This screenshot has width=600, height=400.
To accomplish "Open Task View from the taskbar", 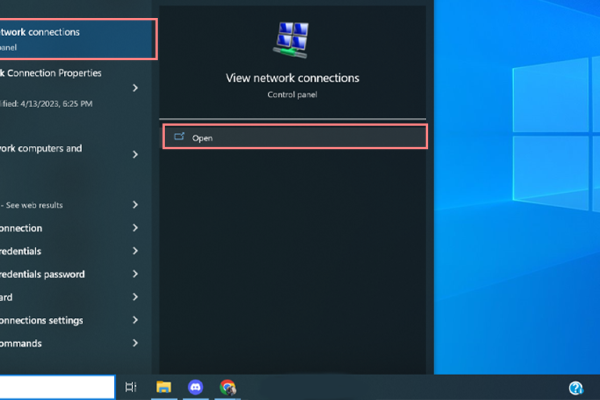I will tap(131, 387).
